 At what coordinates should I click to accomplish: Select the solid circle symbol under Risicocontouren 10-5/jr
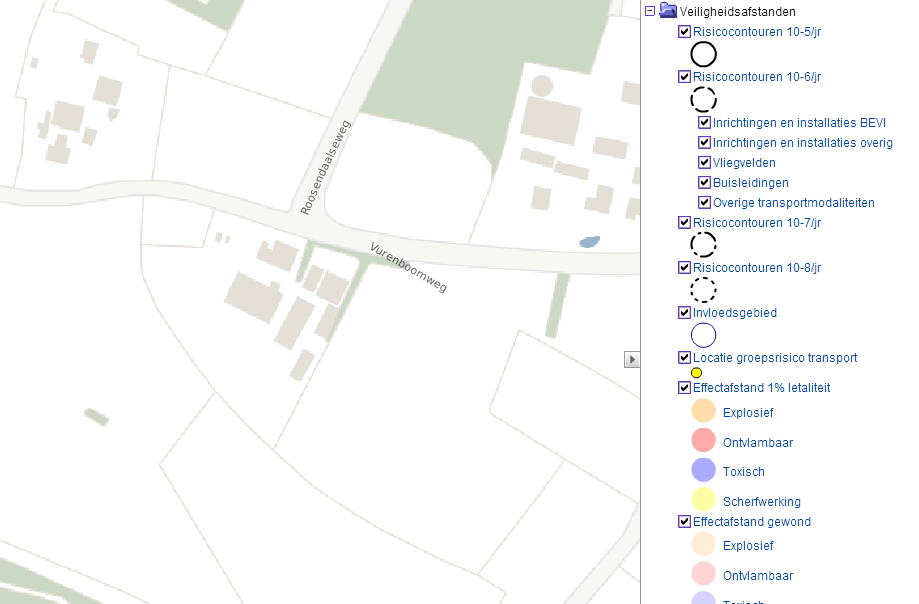(703, 54)
